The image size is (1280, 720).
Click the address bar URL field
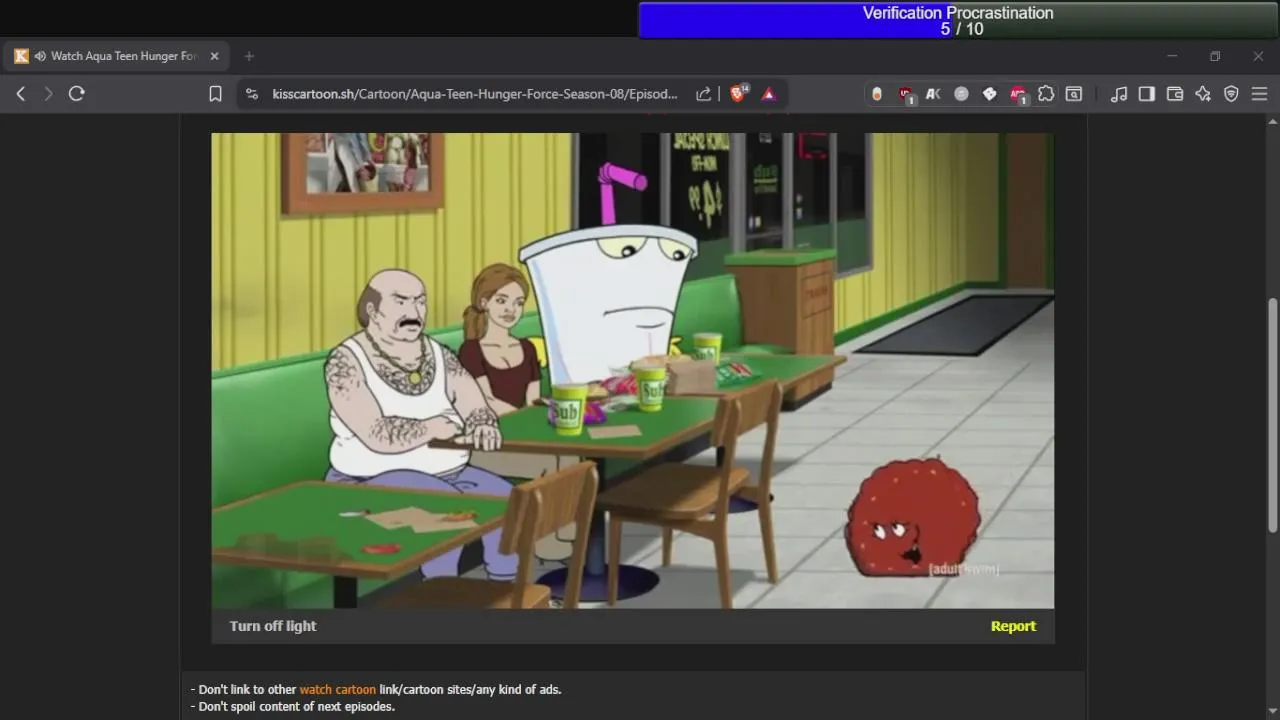click(x=475, y=94)
